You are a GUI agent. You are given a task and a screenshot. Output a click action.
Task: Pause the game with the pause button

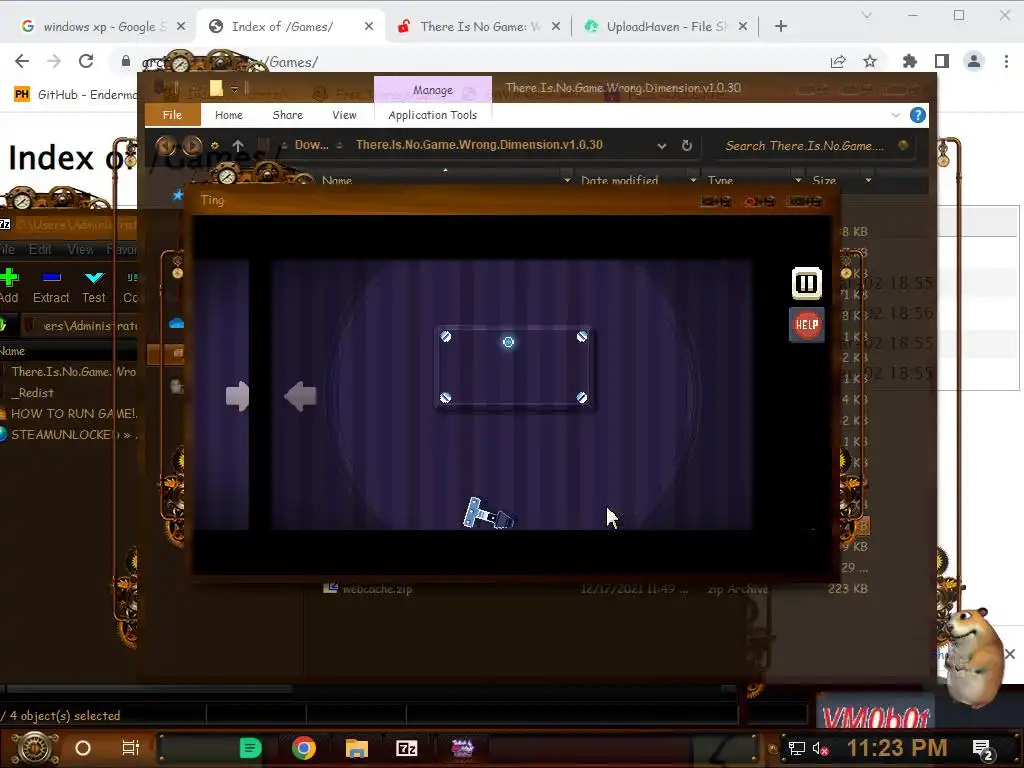[x=807, y=283]
